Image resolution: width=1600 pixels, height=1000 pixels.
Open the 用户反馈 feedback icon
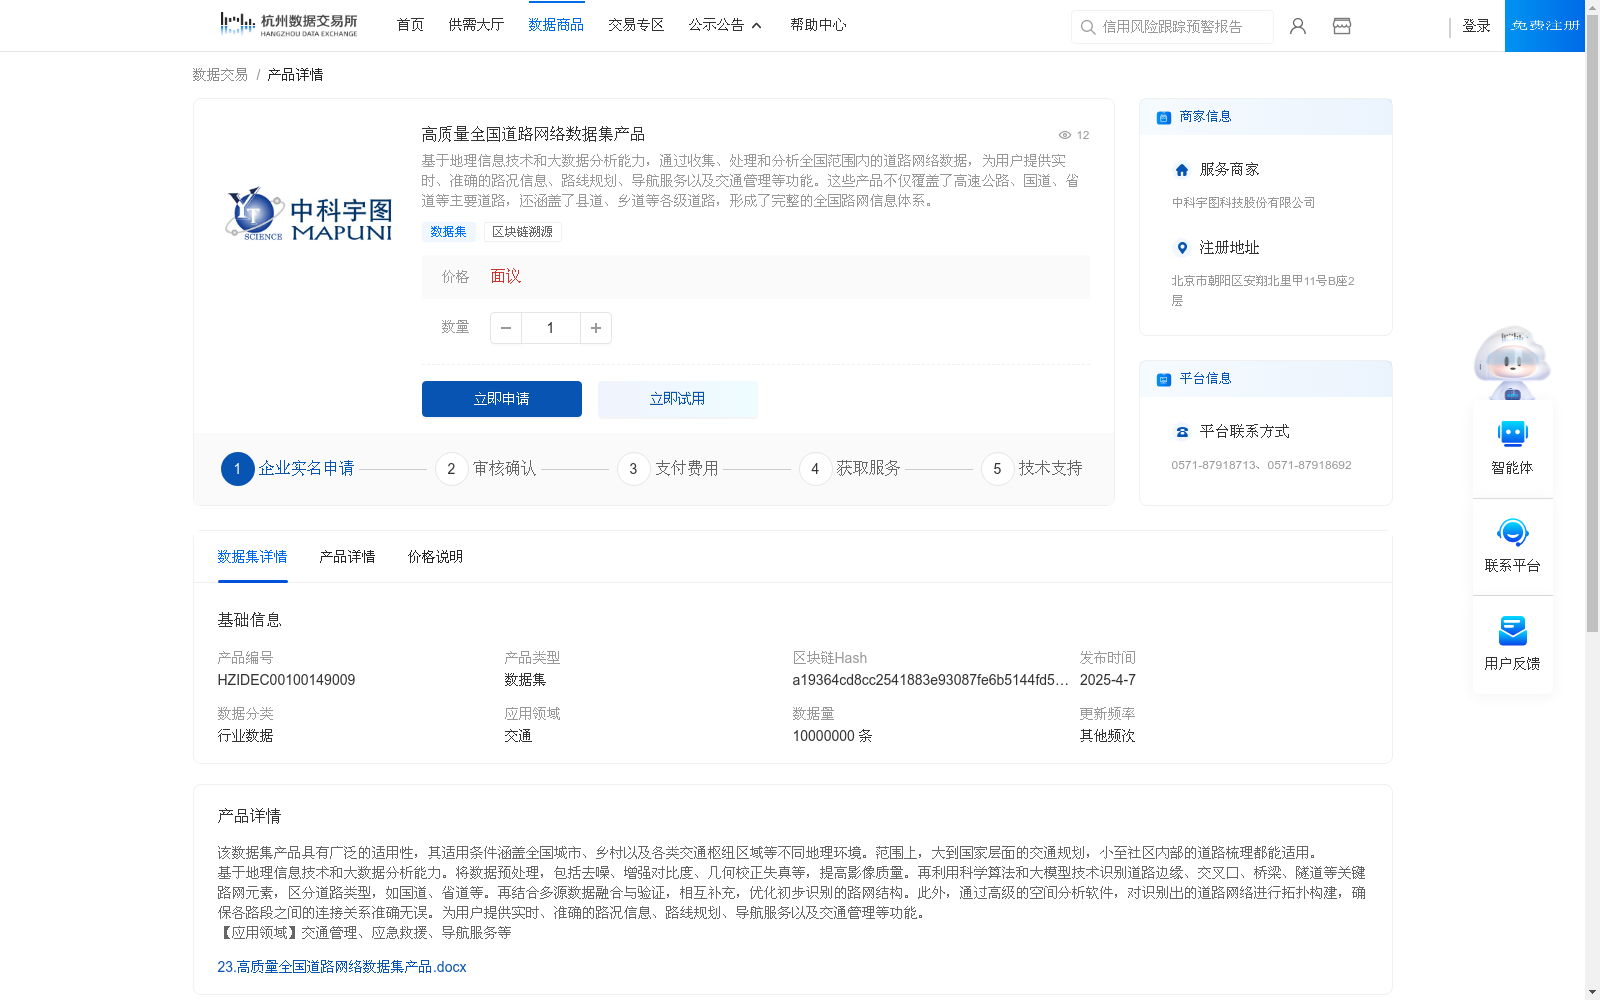(x=1512, y=630)
